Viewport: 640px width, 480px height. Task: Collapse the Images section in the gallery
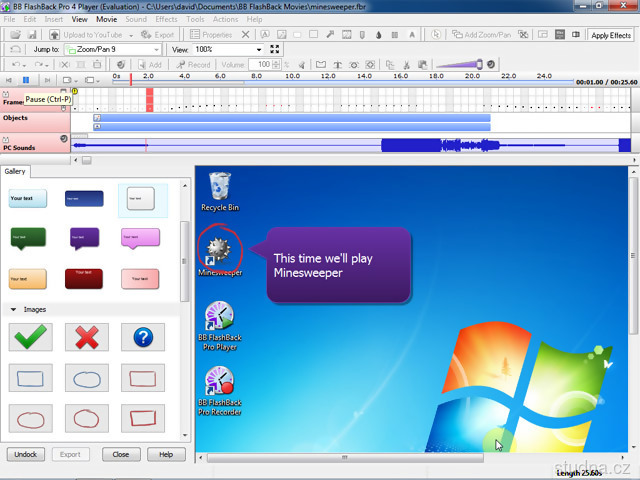pos(14,310)
